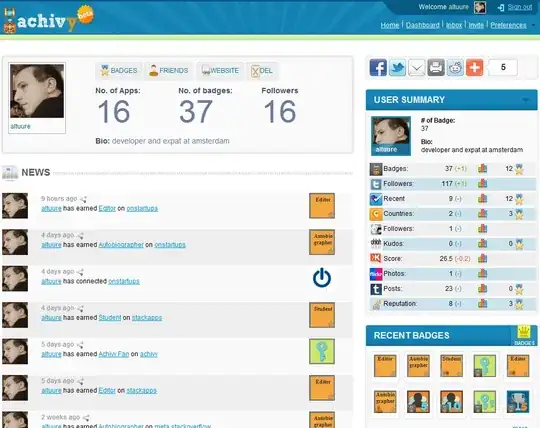Click the DEL tab on profile
Image resolution: width=540 pixels, height=428 pixels.
pos(262,71)
